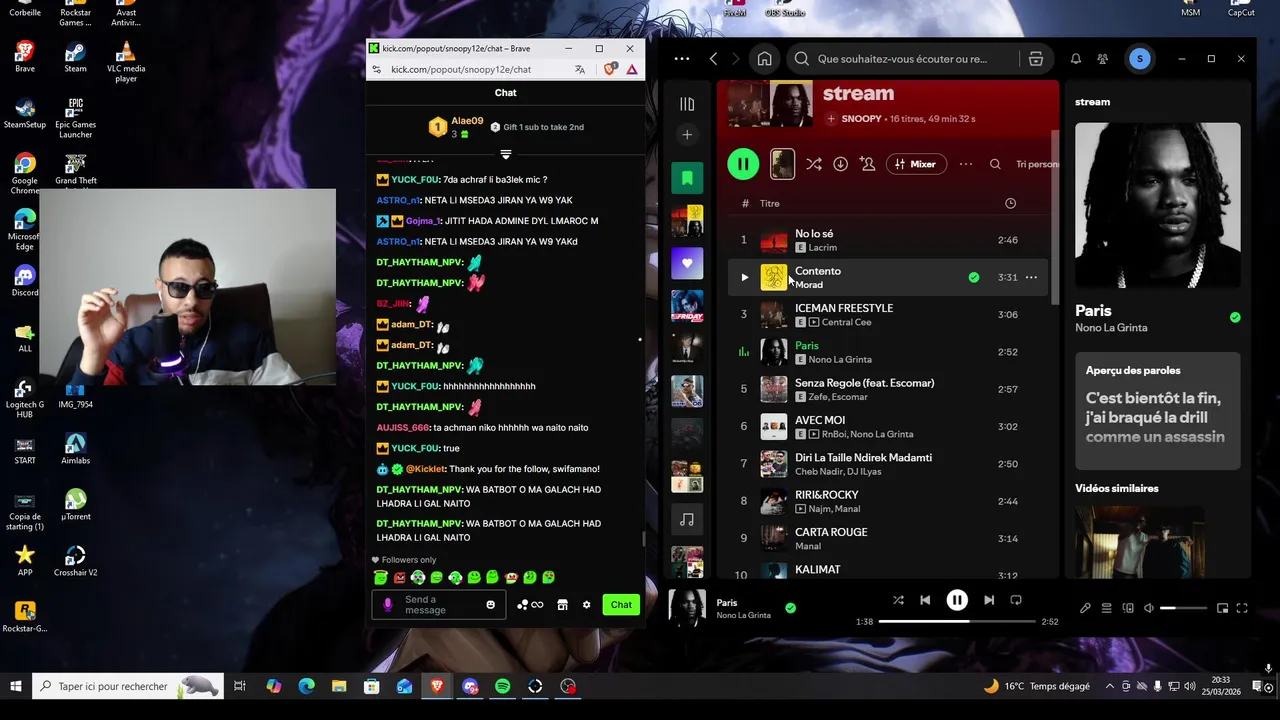Screen dimensions: 1280x720
Task: Open the Spotify profile avatar menu
Action: (x=1140, y=59)
